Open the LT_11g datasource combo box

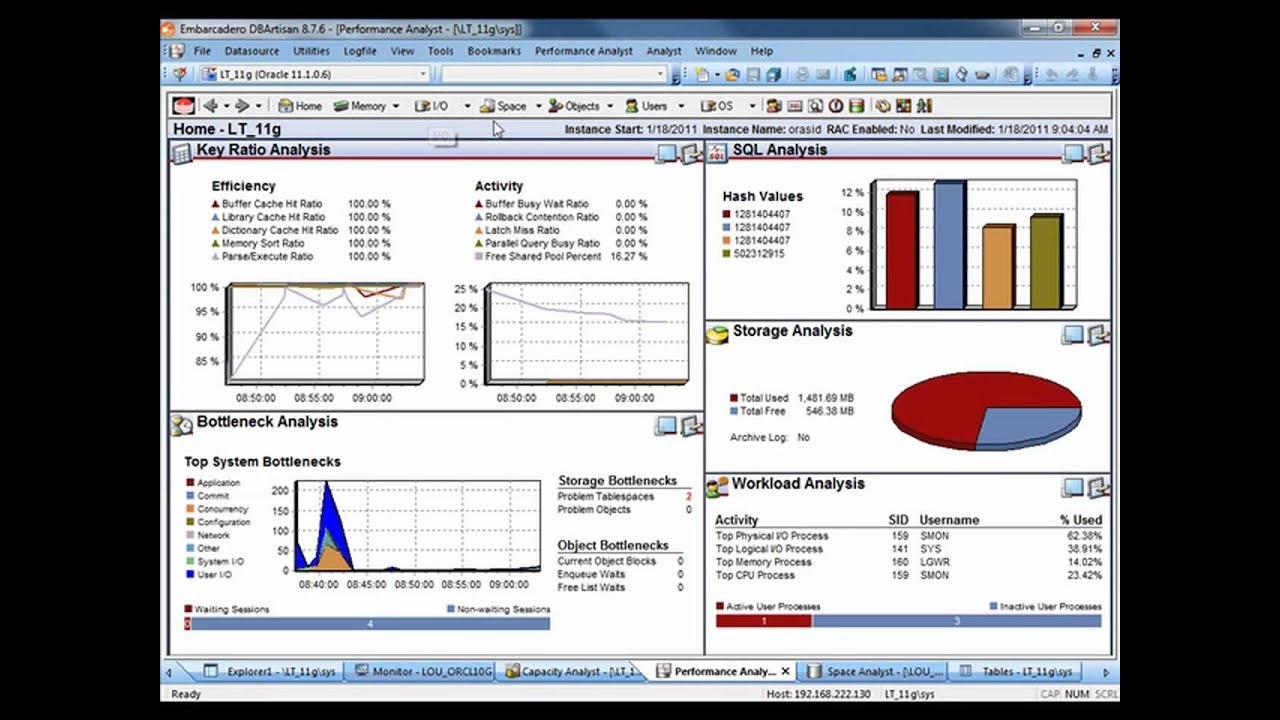click(x=314, y=74)
